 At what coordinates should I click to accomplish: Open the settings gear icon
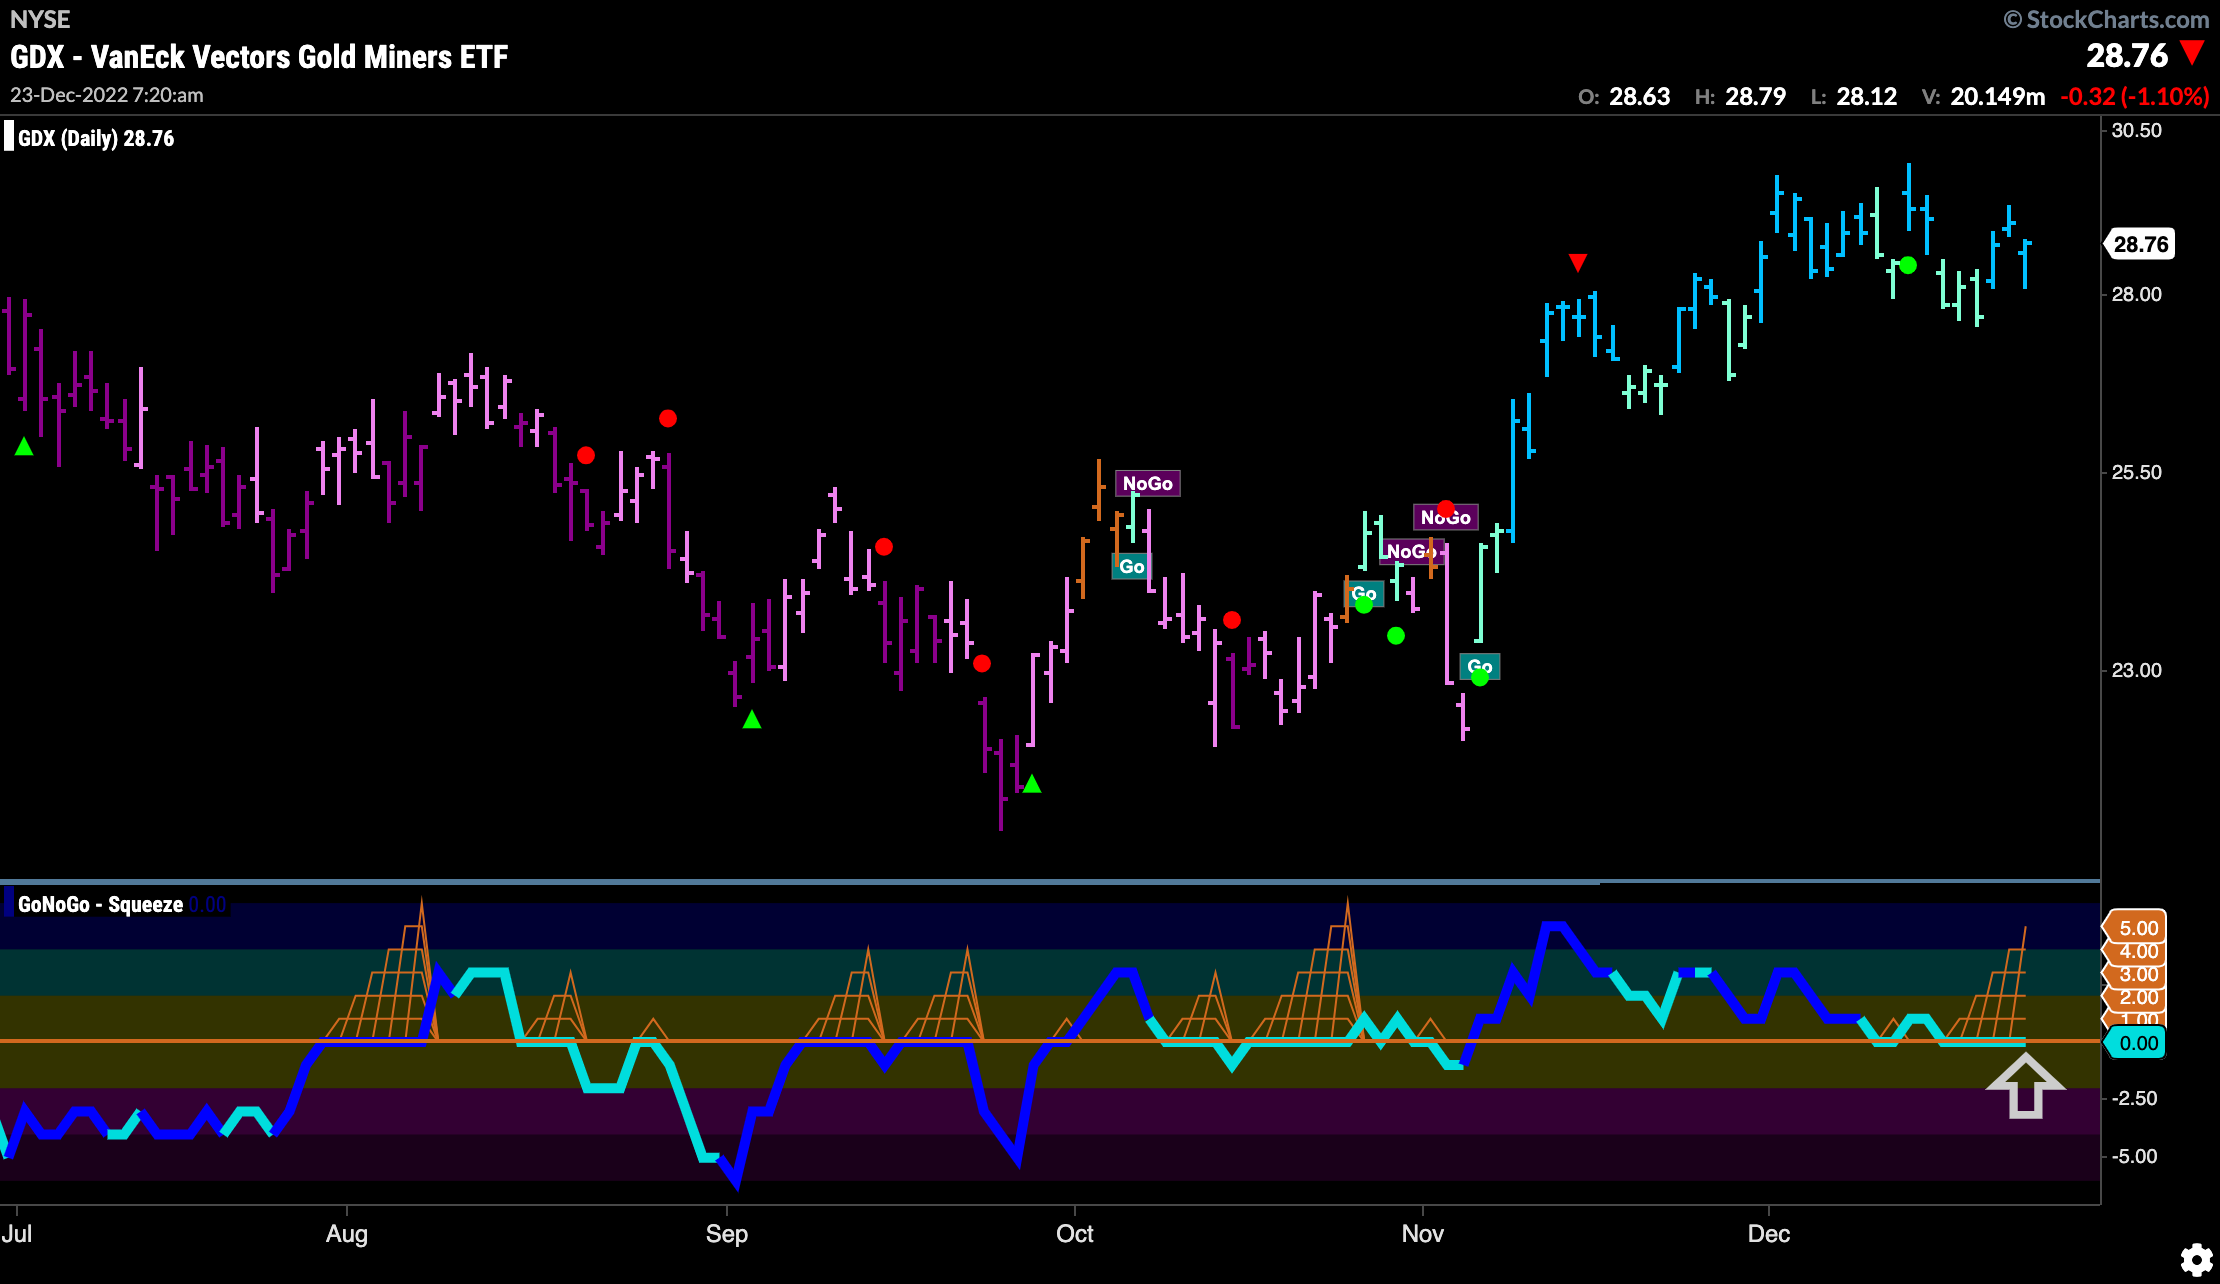click(x=2196, y=1259)
